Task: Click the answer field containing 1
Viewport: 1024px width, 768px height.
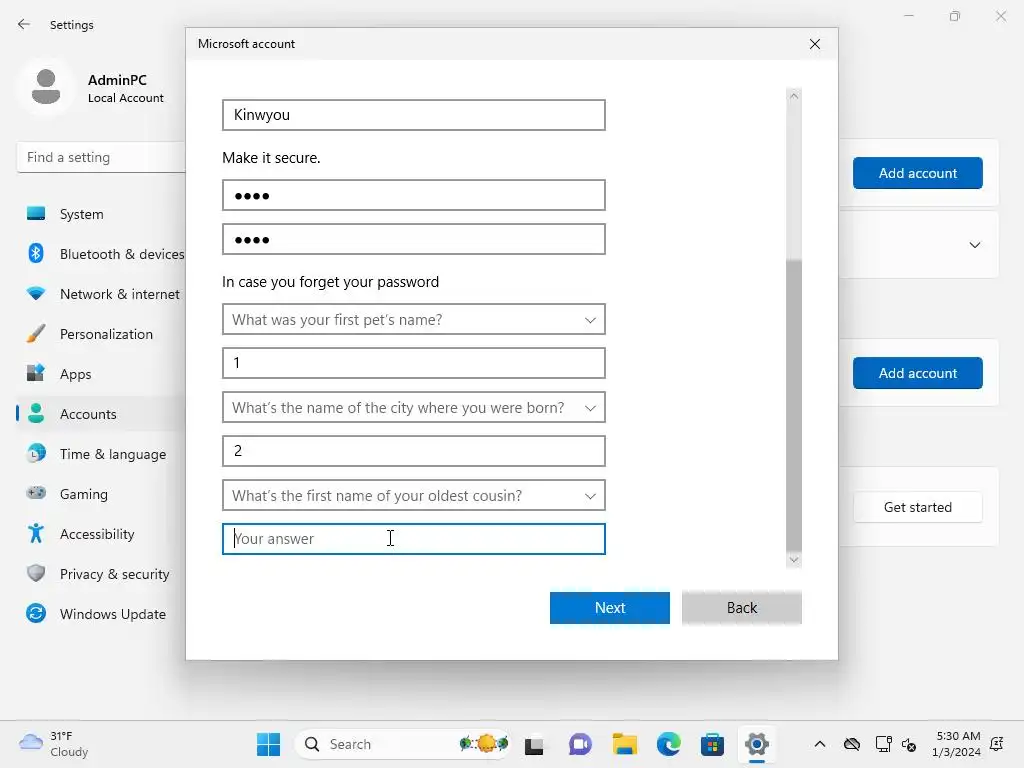Action: click(413, 363)
